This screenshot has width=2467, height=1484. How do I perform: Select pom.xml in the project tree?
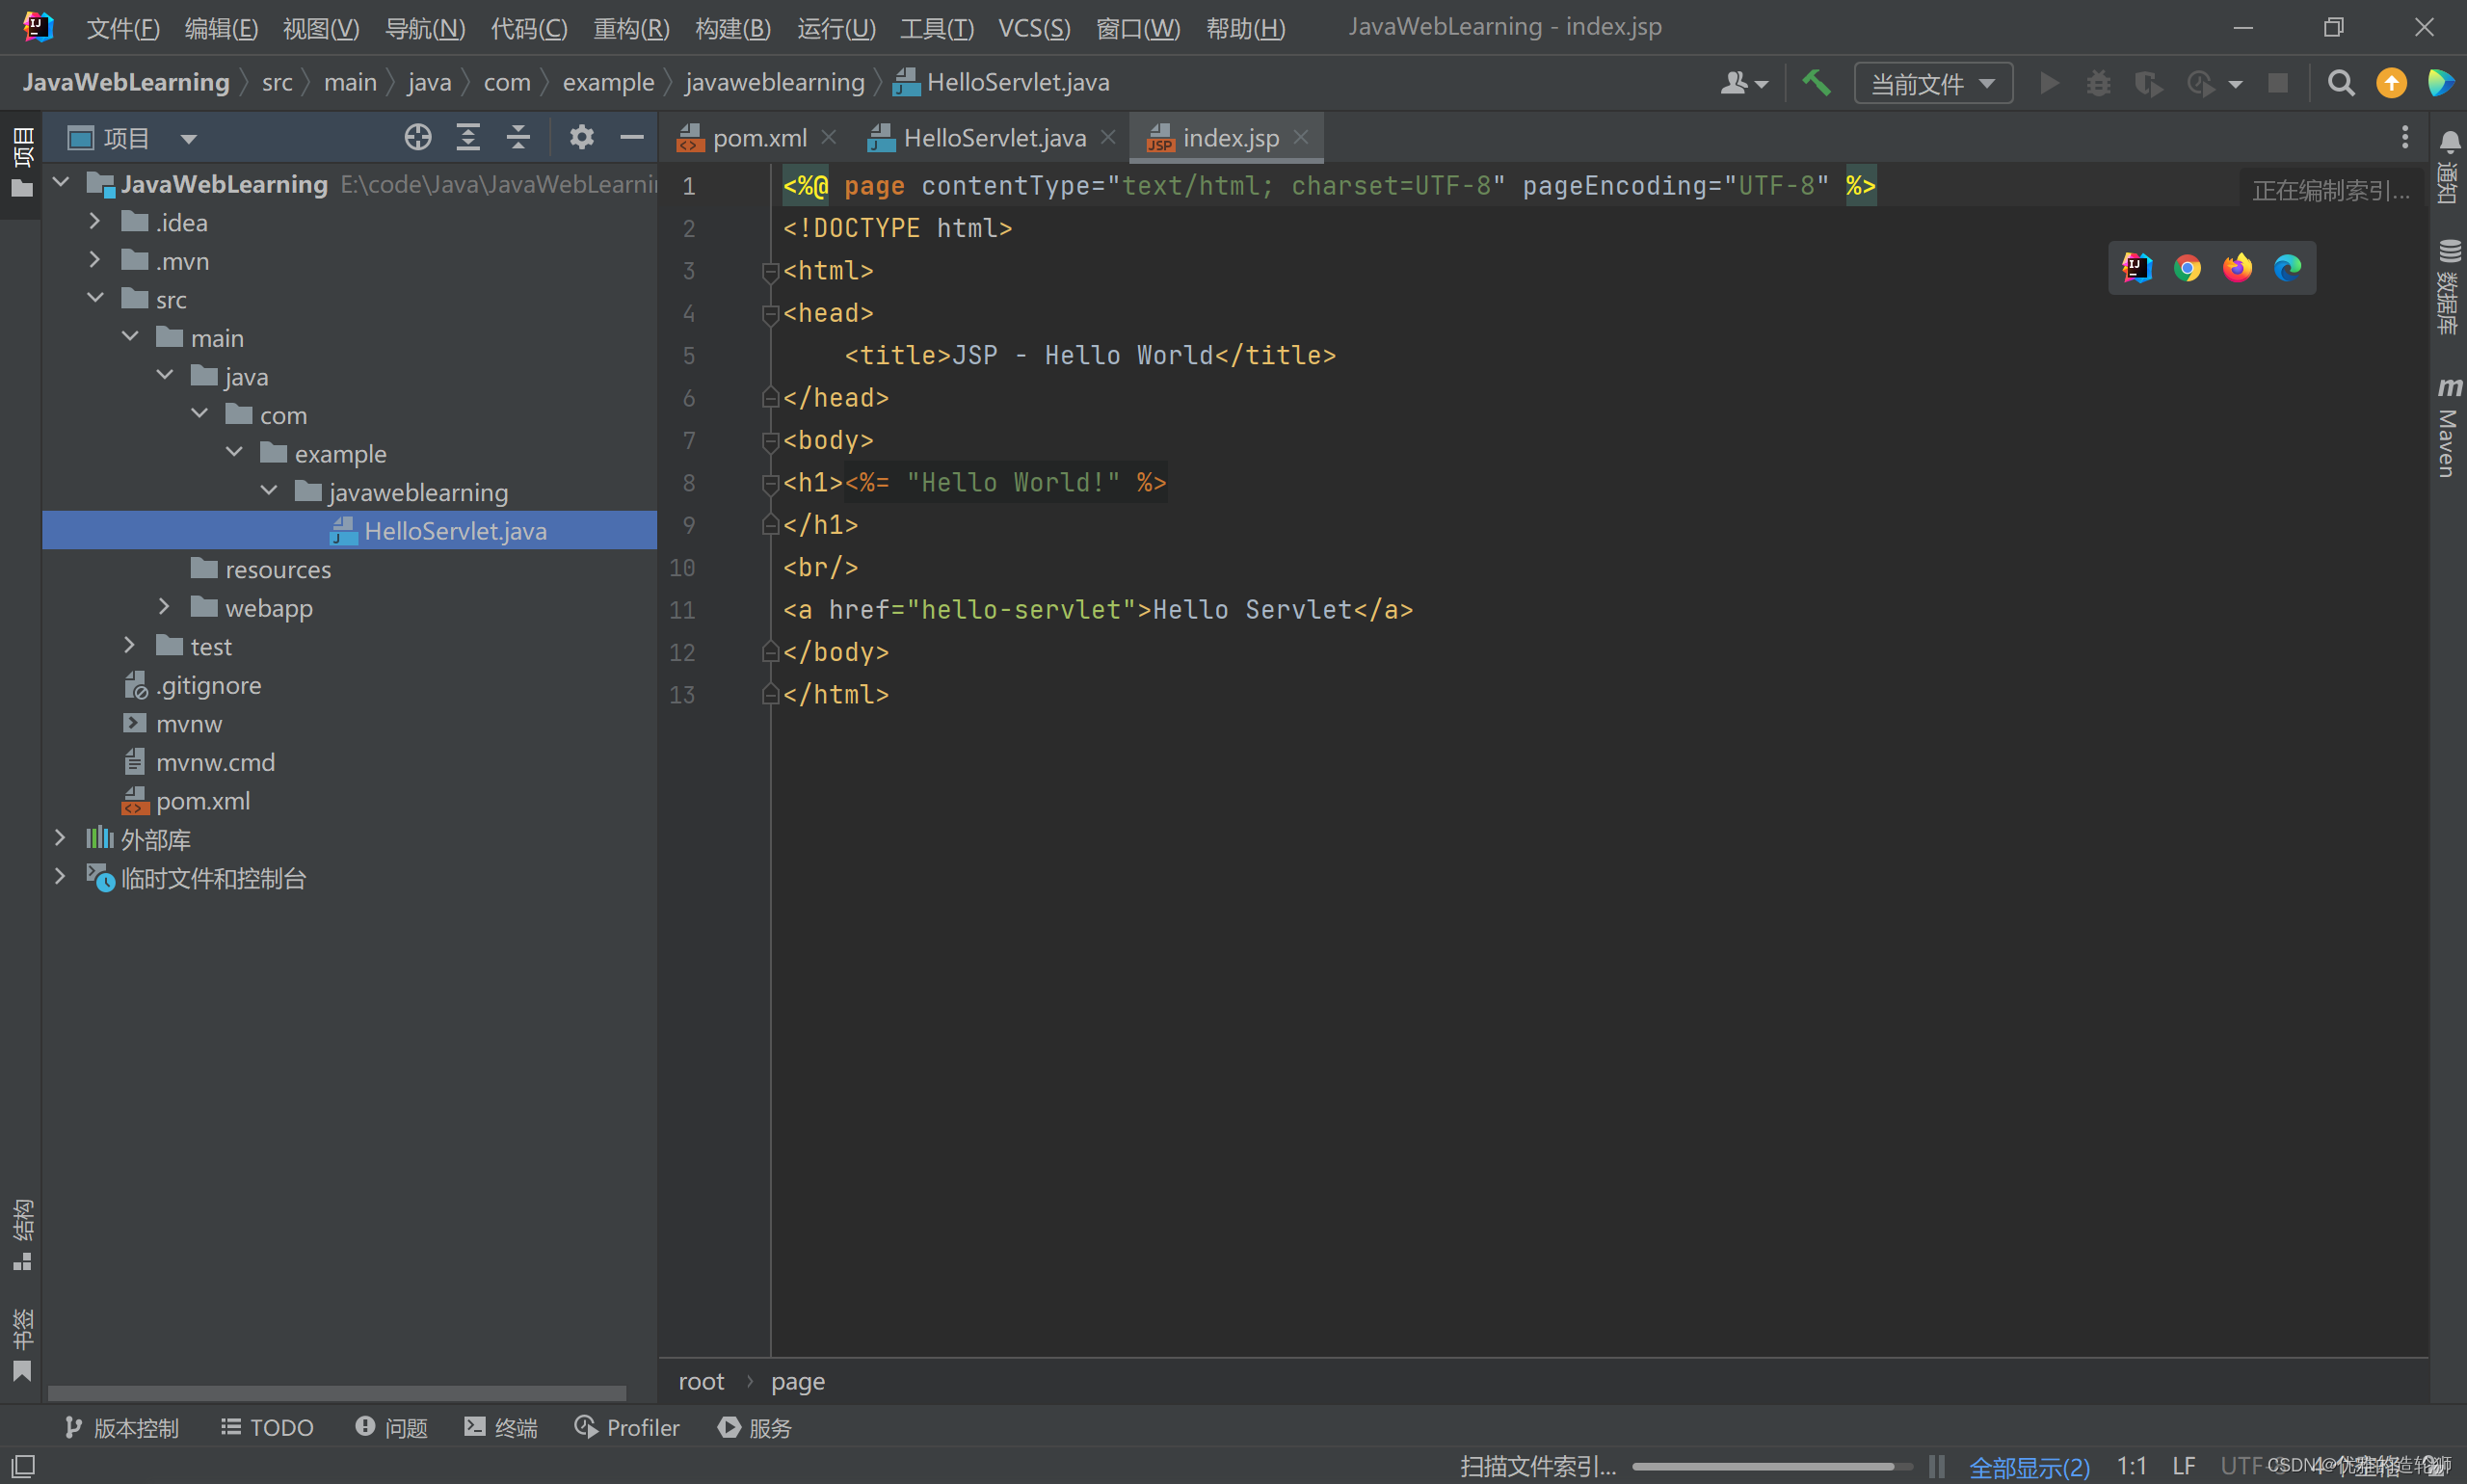(x=202, y=801)
